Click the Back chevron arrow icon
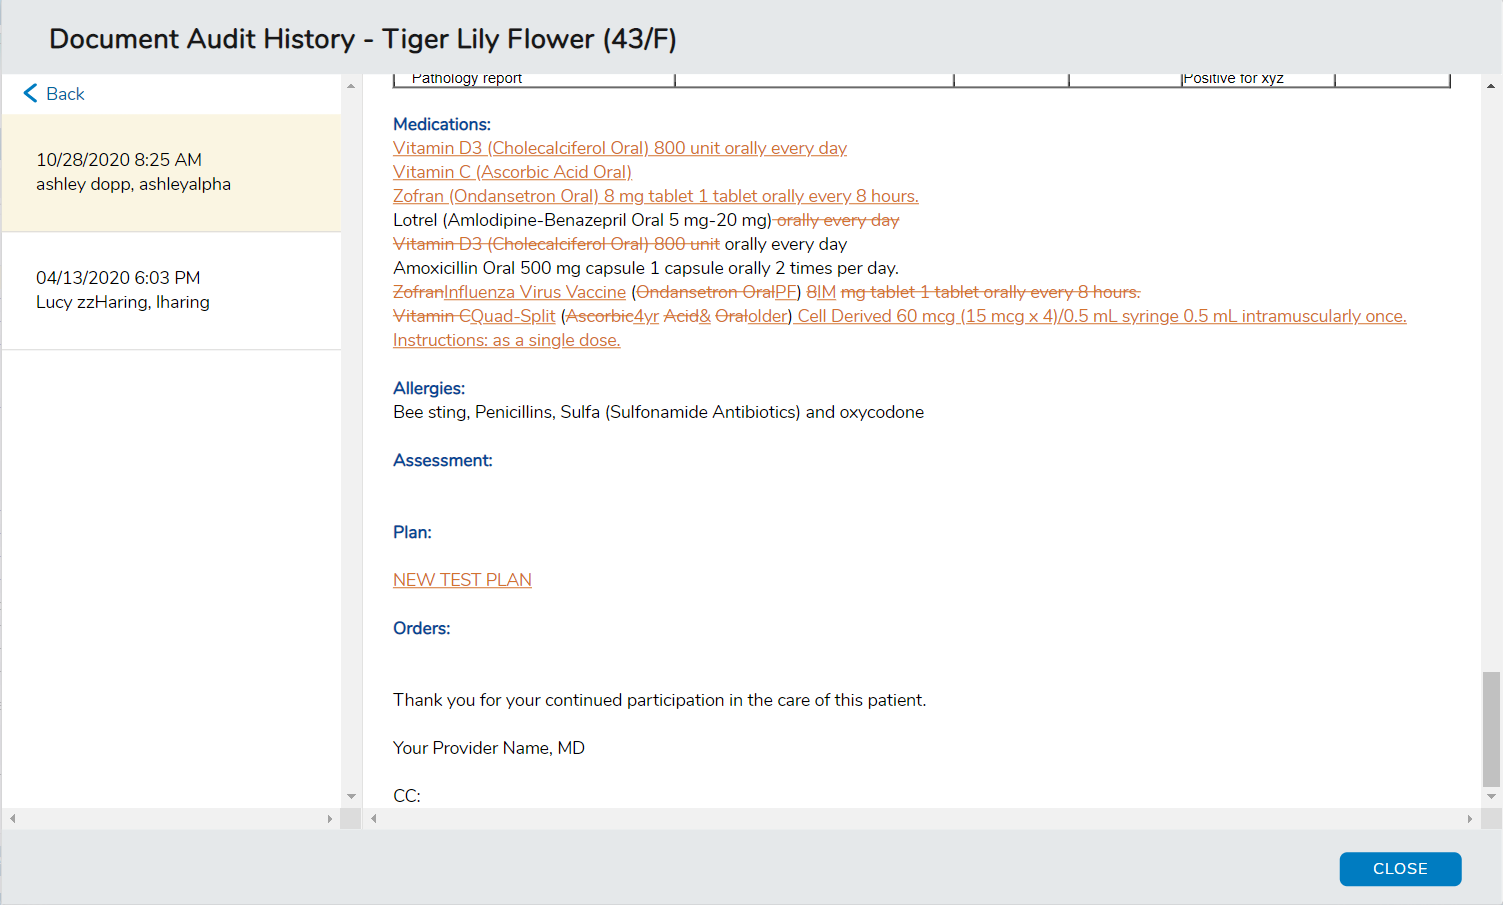 coord(30,93)
